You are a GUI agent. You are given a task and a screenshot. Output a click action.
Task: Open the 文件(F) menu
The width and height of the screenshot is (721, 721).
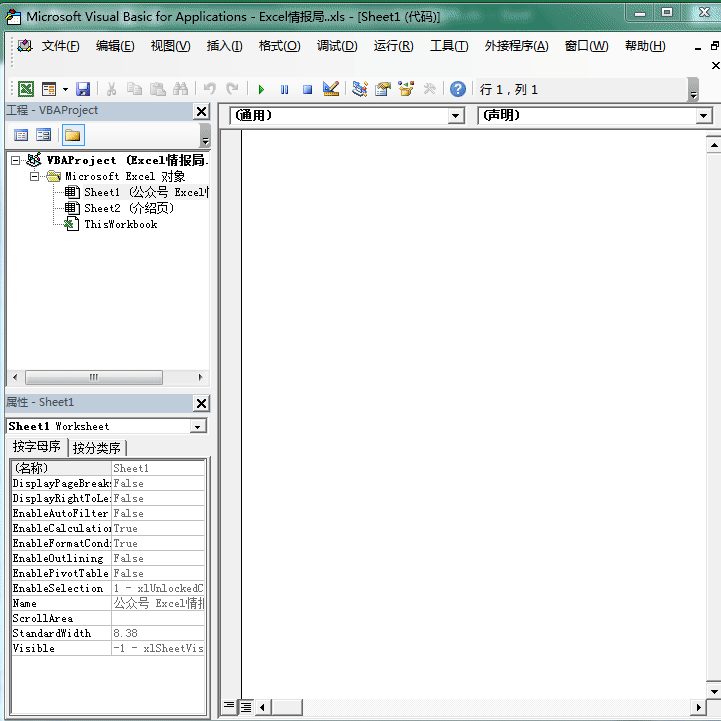[61, 46]
